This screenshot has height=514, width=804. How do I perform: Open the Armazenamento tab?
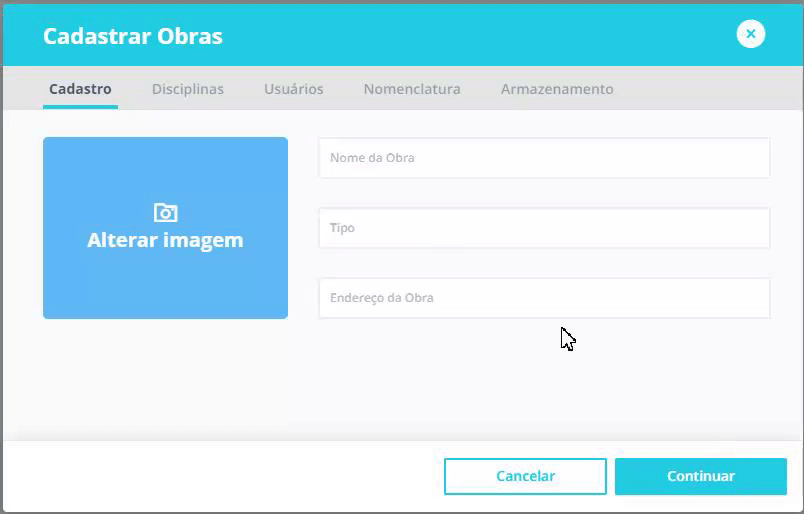[x=557, y=89]
